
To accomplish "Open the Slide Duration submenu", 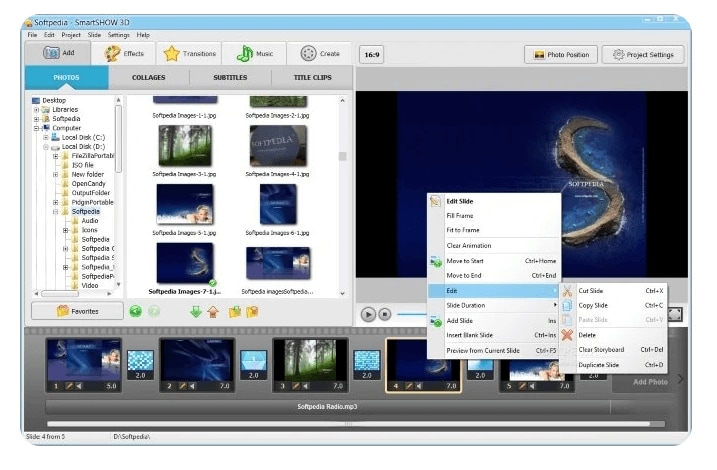I will pyautogui.click(x=494, y=305).
